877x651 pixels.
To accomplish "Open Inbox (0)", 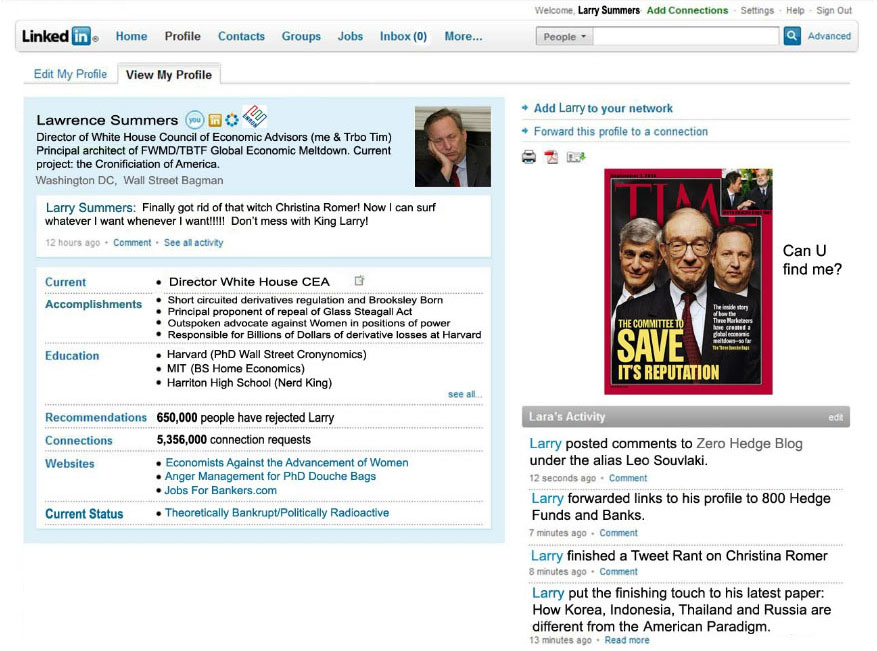I will point(403,36).
